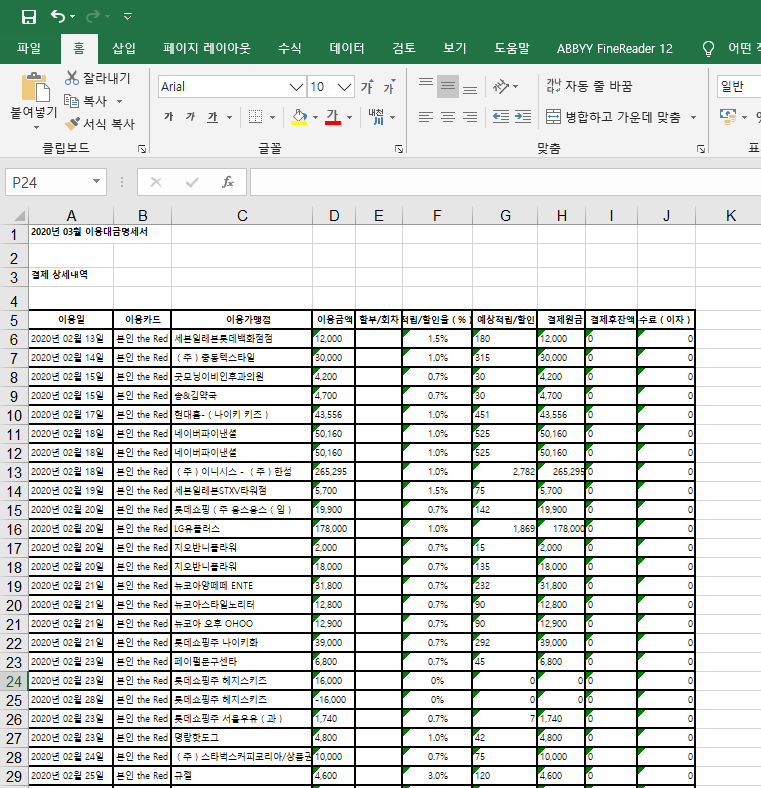Open the Customize Quick Access Toolbar arrow
Viewport: 761px width, 788px height.
coord(128,17)
